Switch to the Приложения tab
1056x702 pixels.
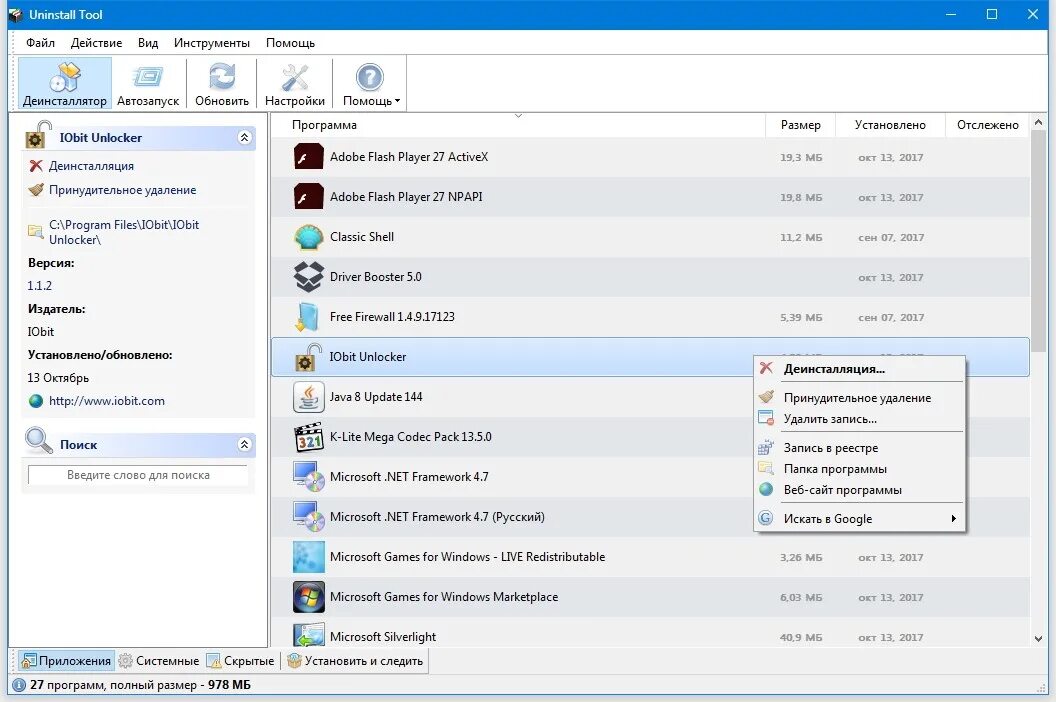(x=66, y=661)
